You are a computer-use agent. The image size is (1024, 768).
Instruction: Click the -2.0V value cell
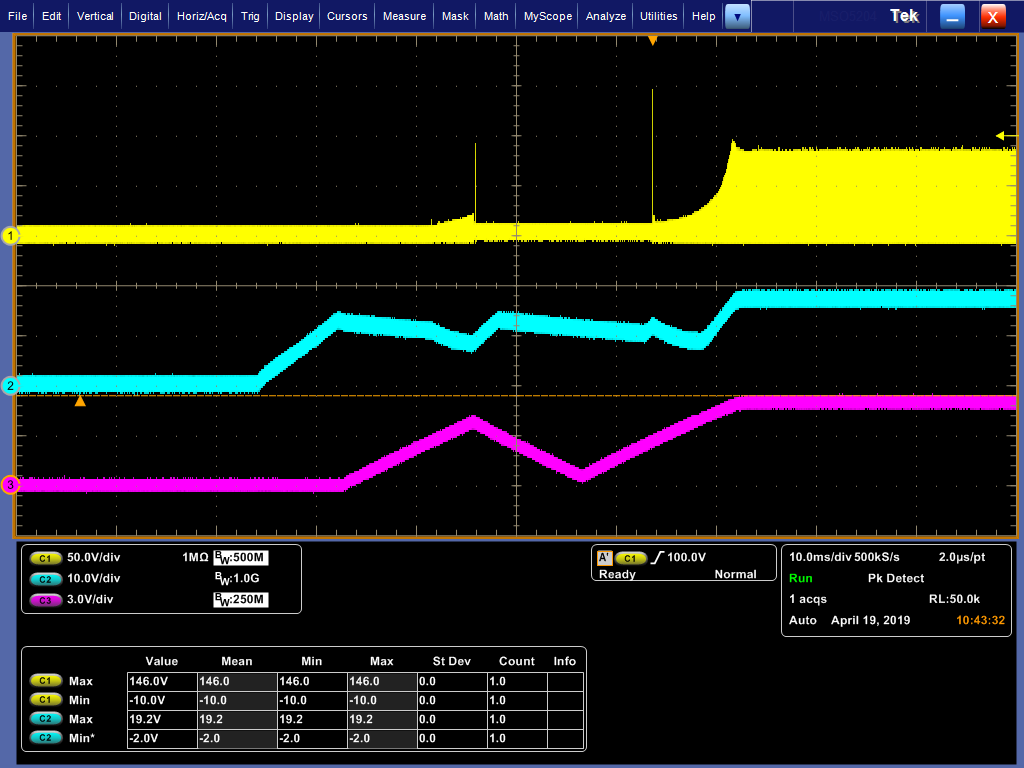coord(162,738)
